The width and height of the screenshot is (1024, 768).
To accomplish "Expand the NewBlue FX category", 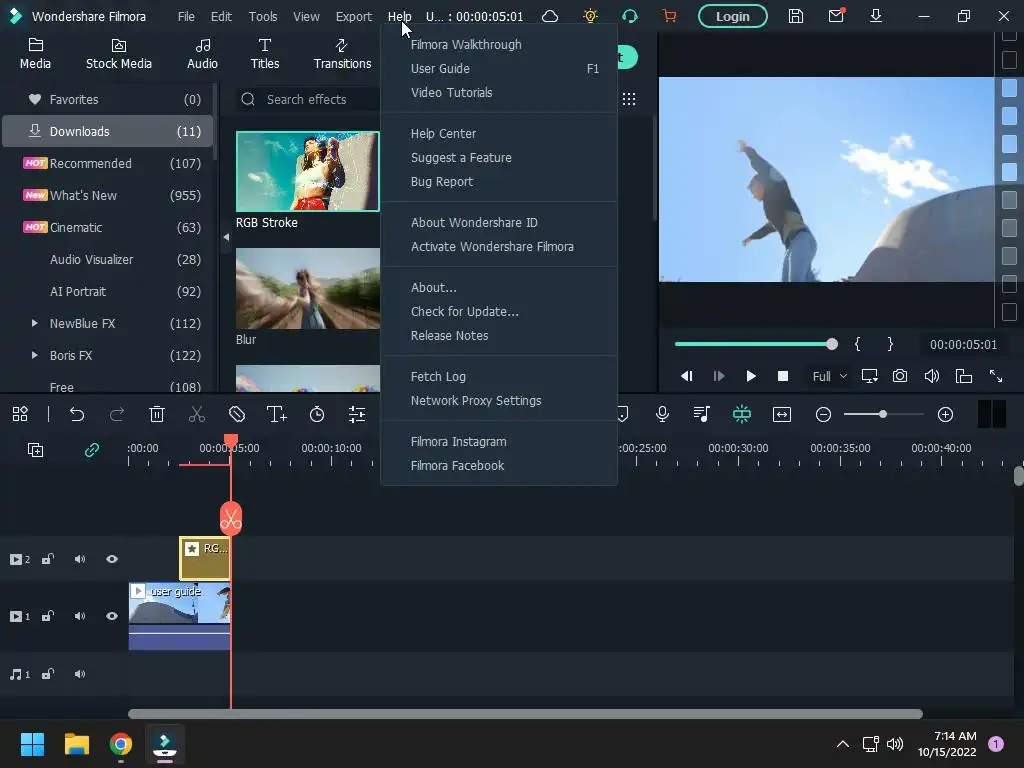I will pos(35,323).
